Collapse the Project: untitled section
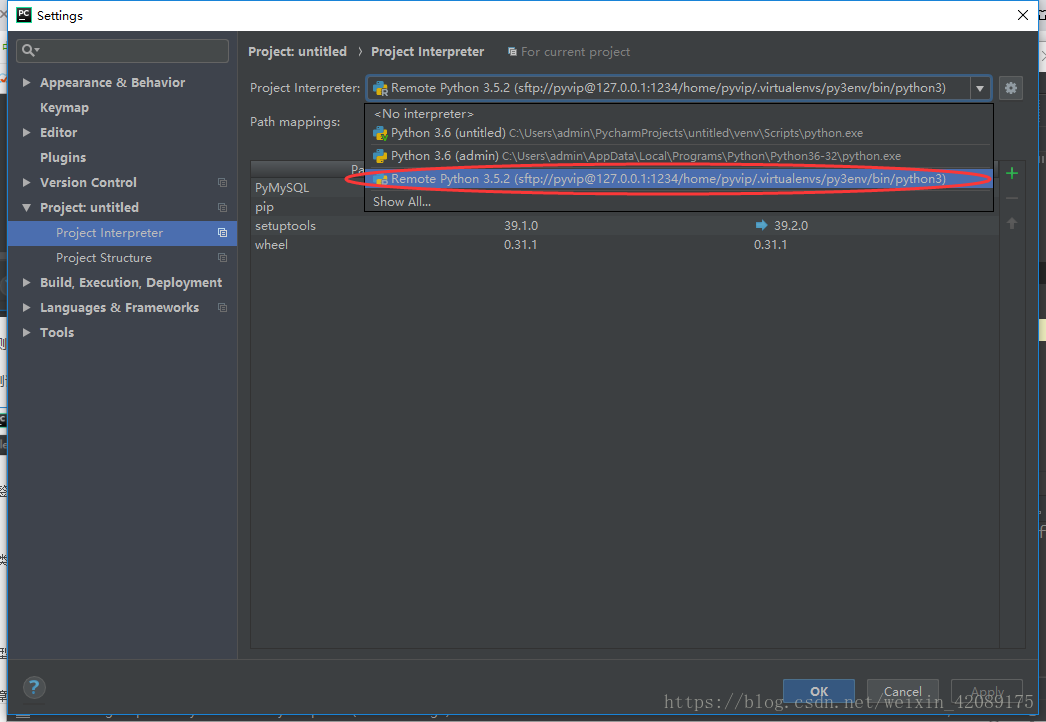Viewport: 1046px width, 722px height. [x=27, y=208]
